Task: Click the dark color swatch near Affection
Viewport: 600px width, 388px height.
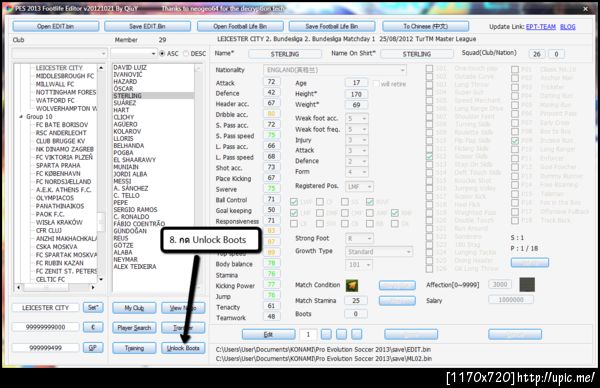Action: (527, 285)
